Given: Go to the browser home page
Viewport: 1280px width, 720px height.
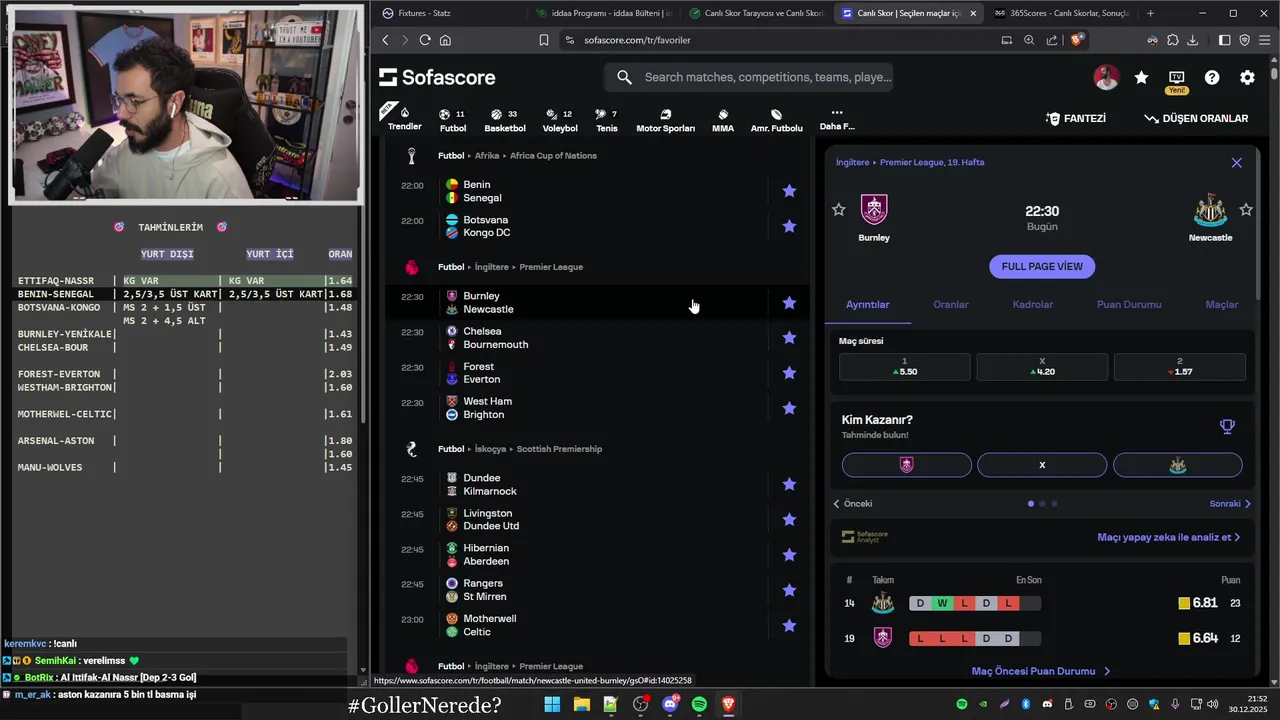Looking at the screenshot, I should (445, 40).
